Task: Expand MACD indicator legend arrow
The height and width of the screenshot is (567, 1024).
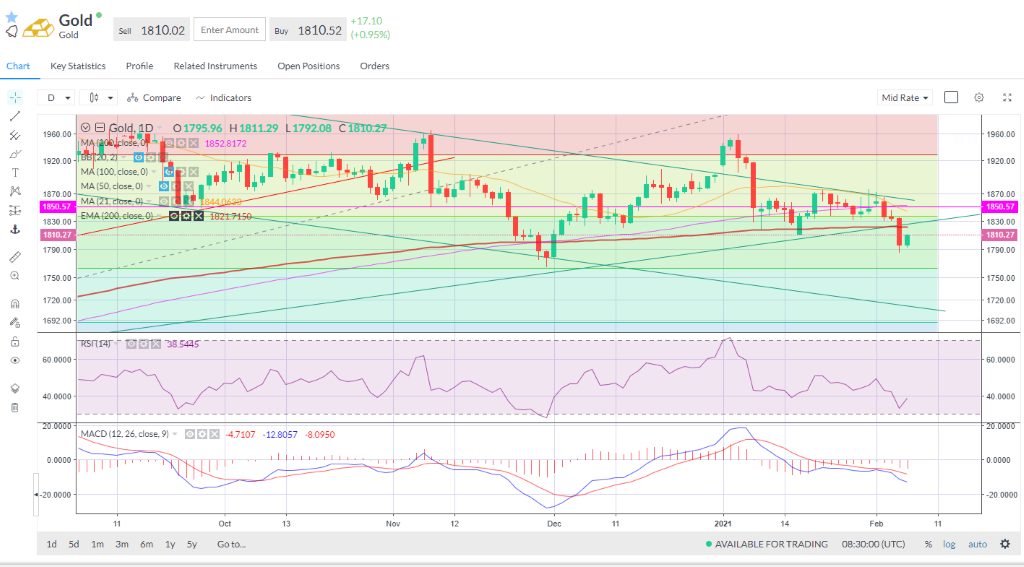Action: coord(175,434)
